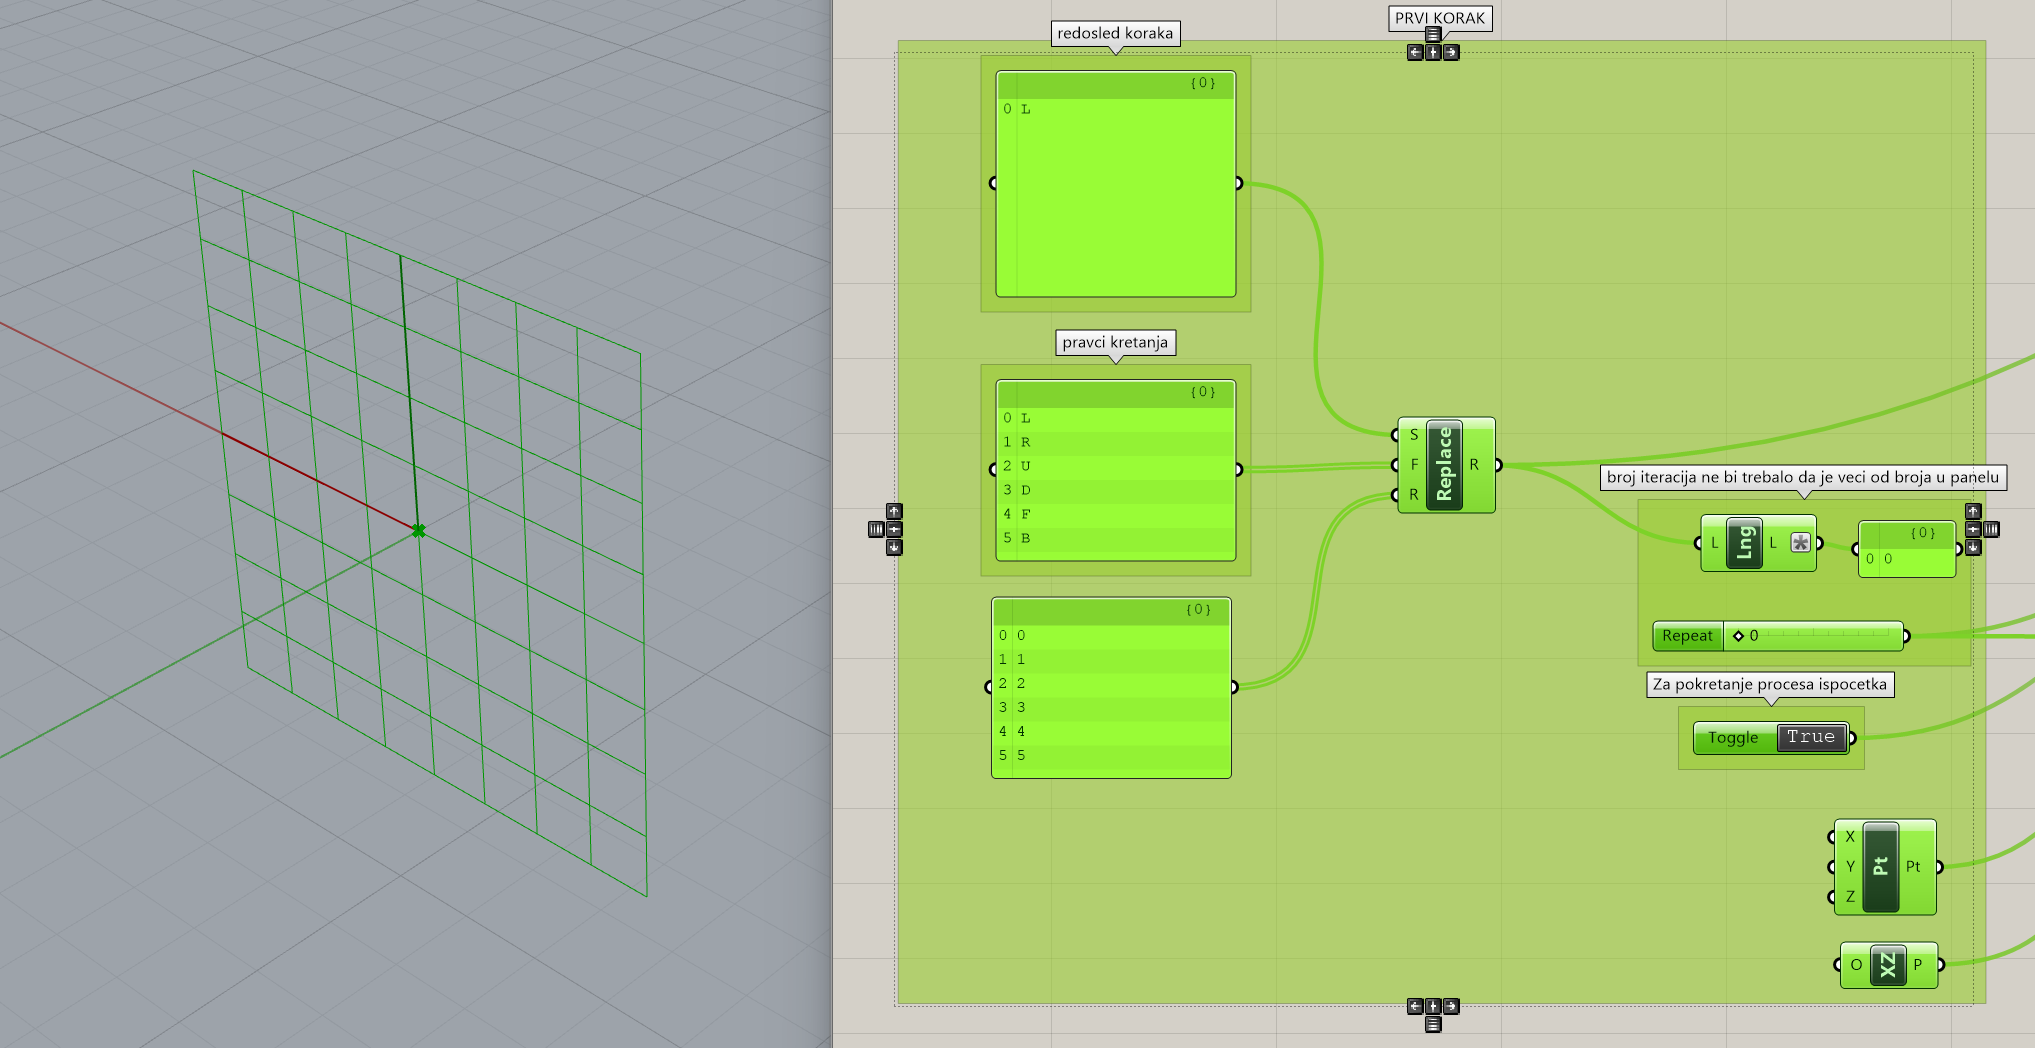The image size is (2035, 1048).
Task: Click the green origin point in viewport
Action: point(418,531)
